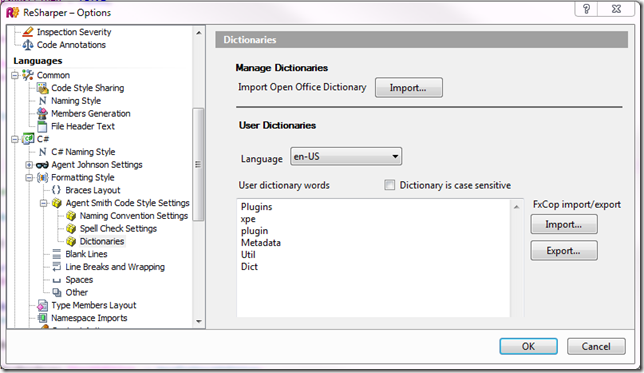644x373 pixels.
Task: Click FxCop Import button
Action: coord(564,224)
